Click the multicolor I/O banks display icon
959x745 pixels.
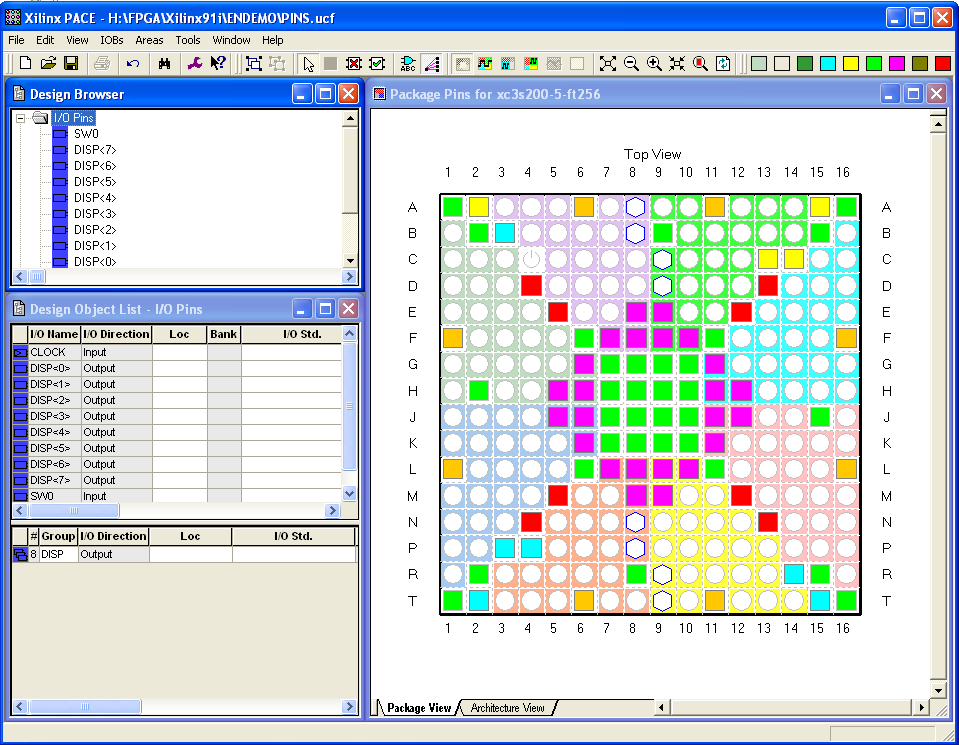click(x=463, y=63)
